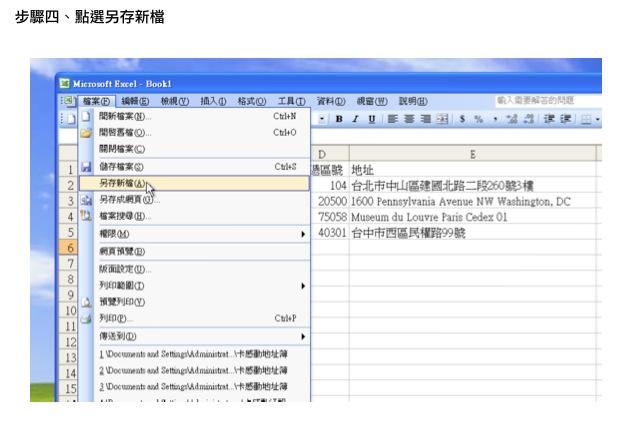638x432 pixels.
Task: Choose 預覽列印(V) with the preview icon
Action: tap(194, 302)
